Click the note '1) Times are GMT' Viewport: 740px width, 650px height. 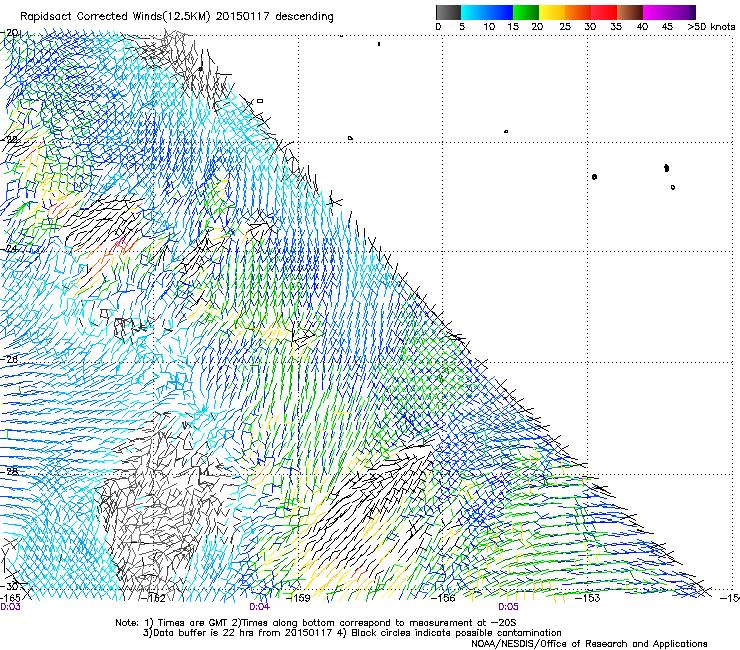point(186,623)
